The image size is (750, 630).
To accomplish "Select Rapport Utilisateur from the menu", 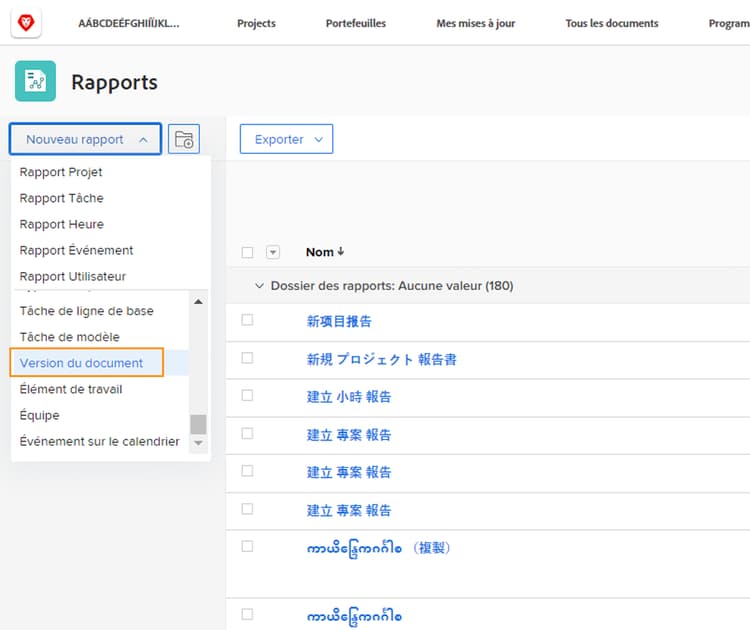I will (73, 276).
